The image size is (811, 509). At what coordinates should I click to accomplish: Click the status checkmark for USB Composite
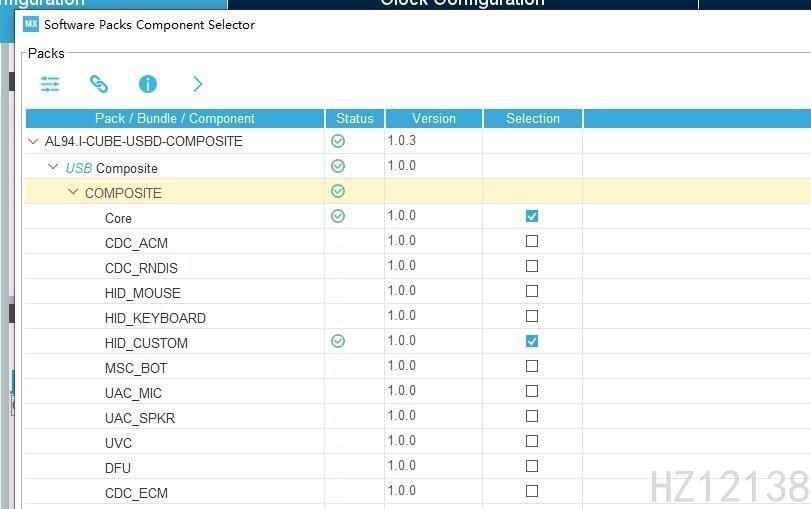coord(338,166)
